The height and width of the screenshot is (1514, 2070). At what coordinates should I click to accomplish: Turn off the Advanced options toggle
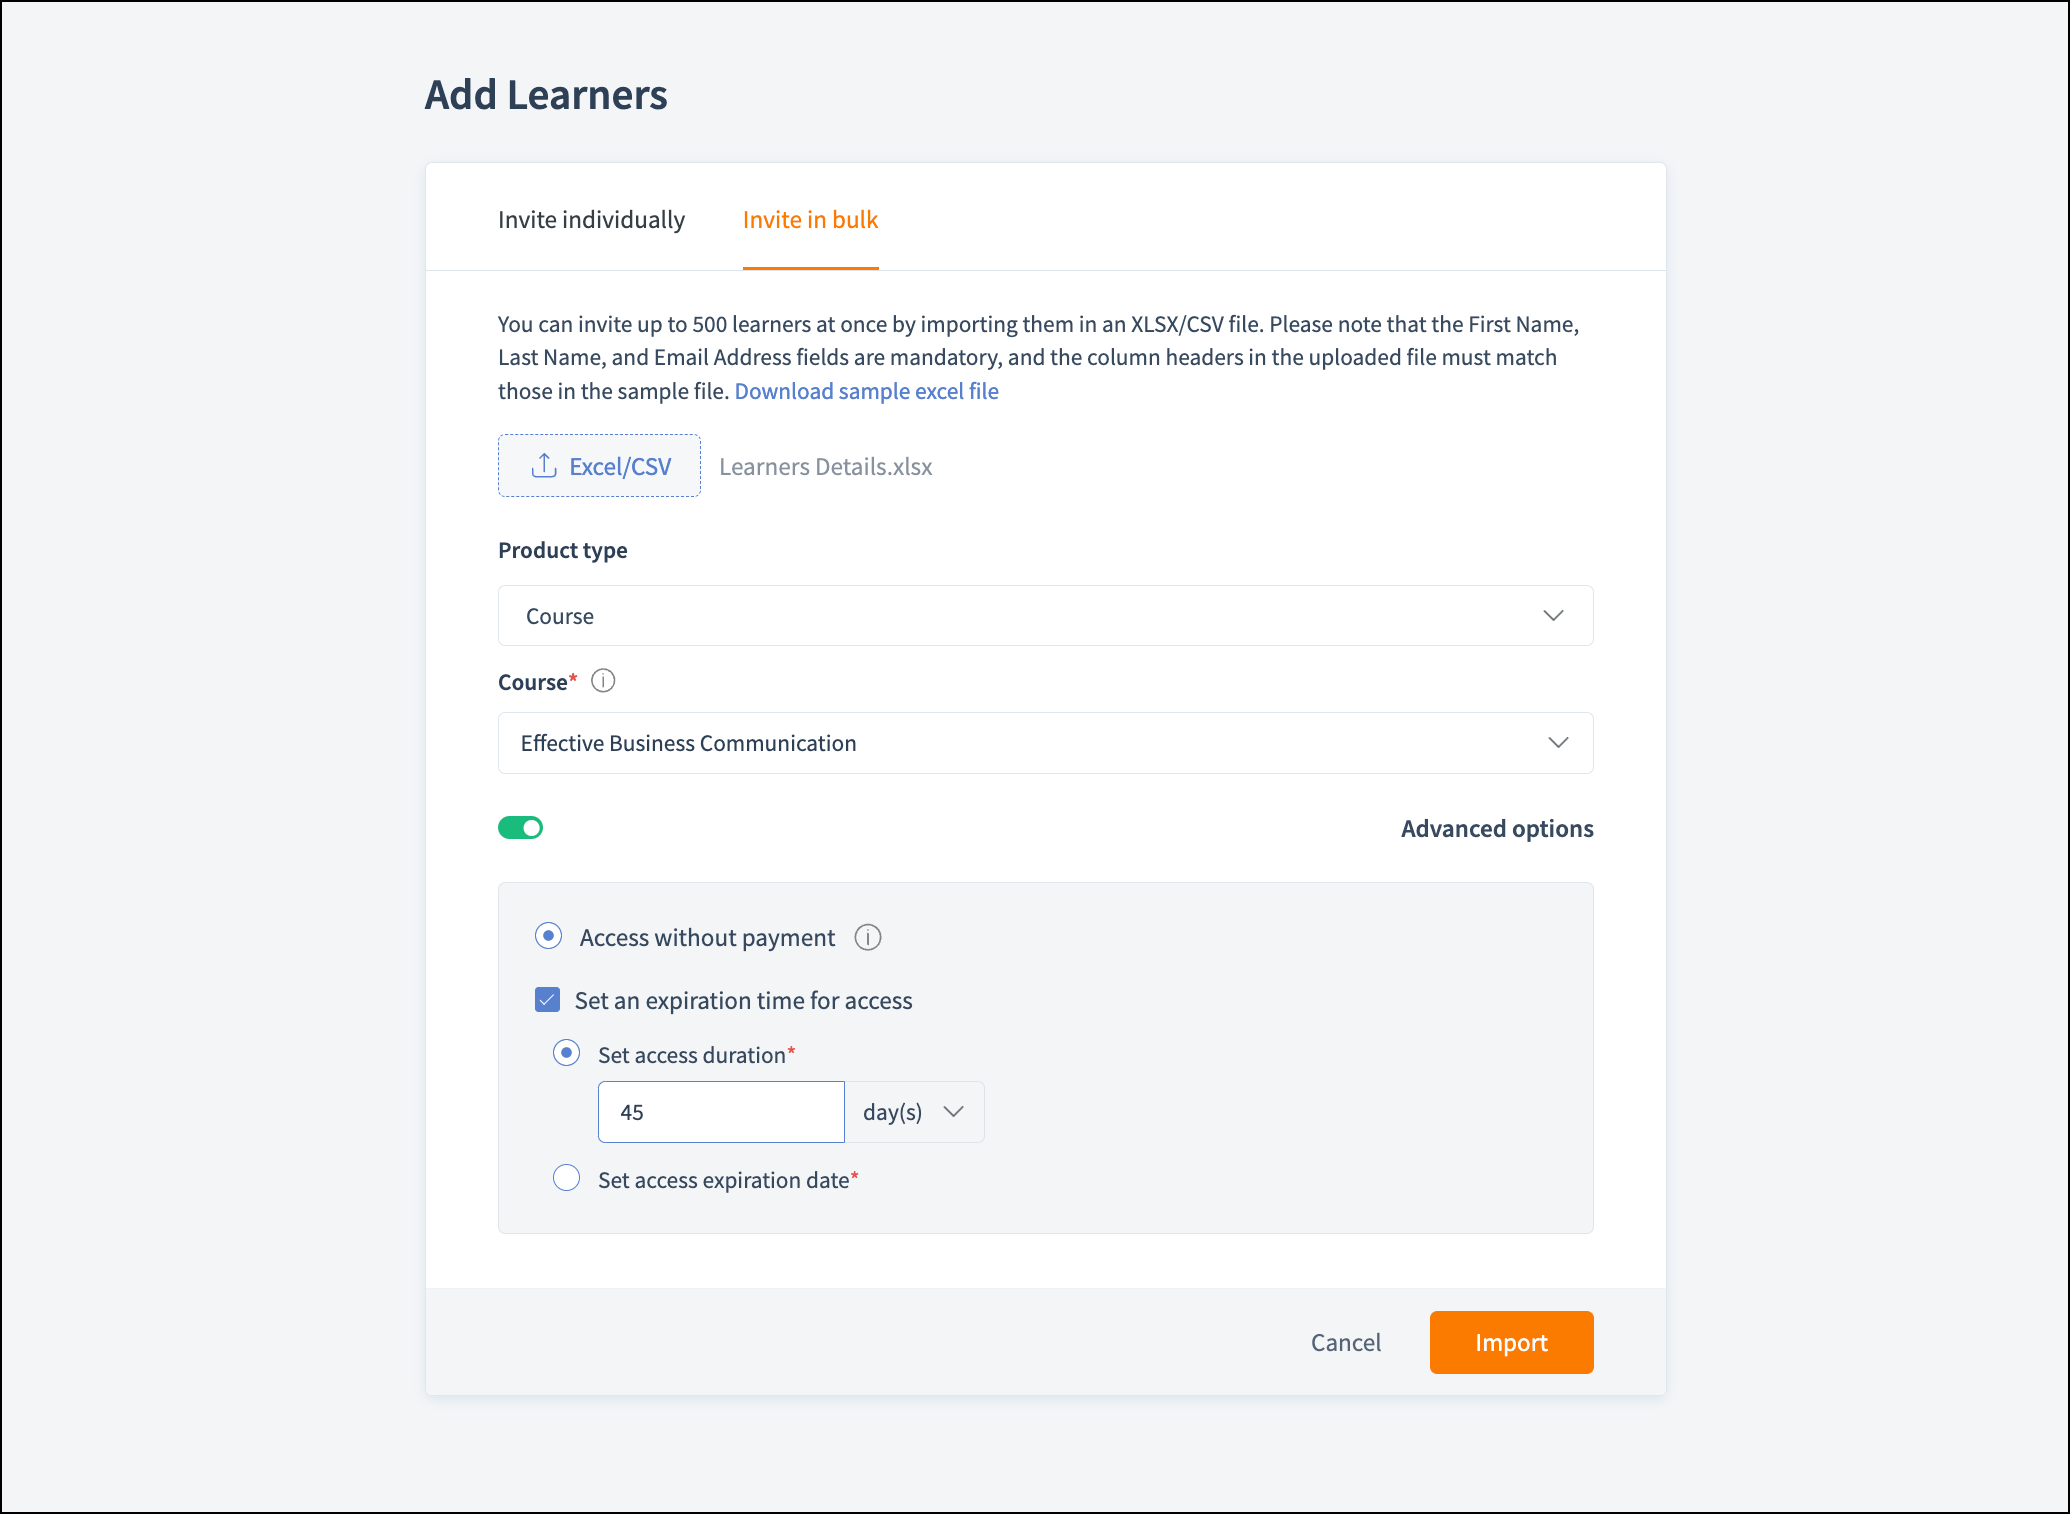click(520, 828)
